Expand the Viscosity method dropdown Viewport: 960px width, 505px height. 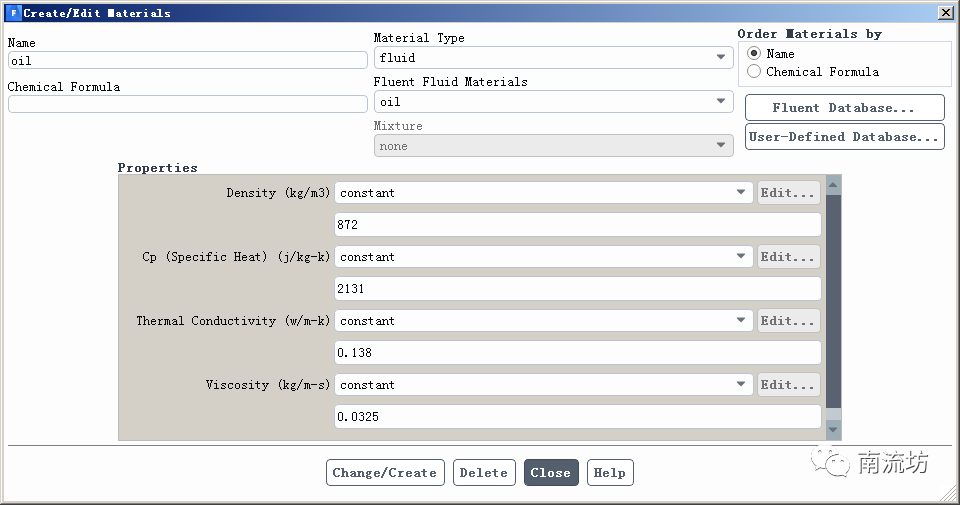pyautogui.click(x=544, y=385)
